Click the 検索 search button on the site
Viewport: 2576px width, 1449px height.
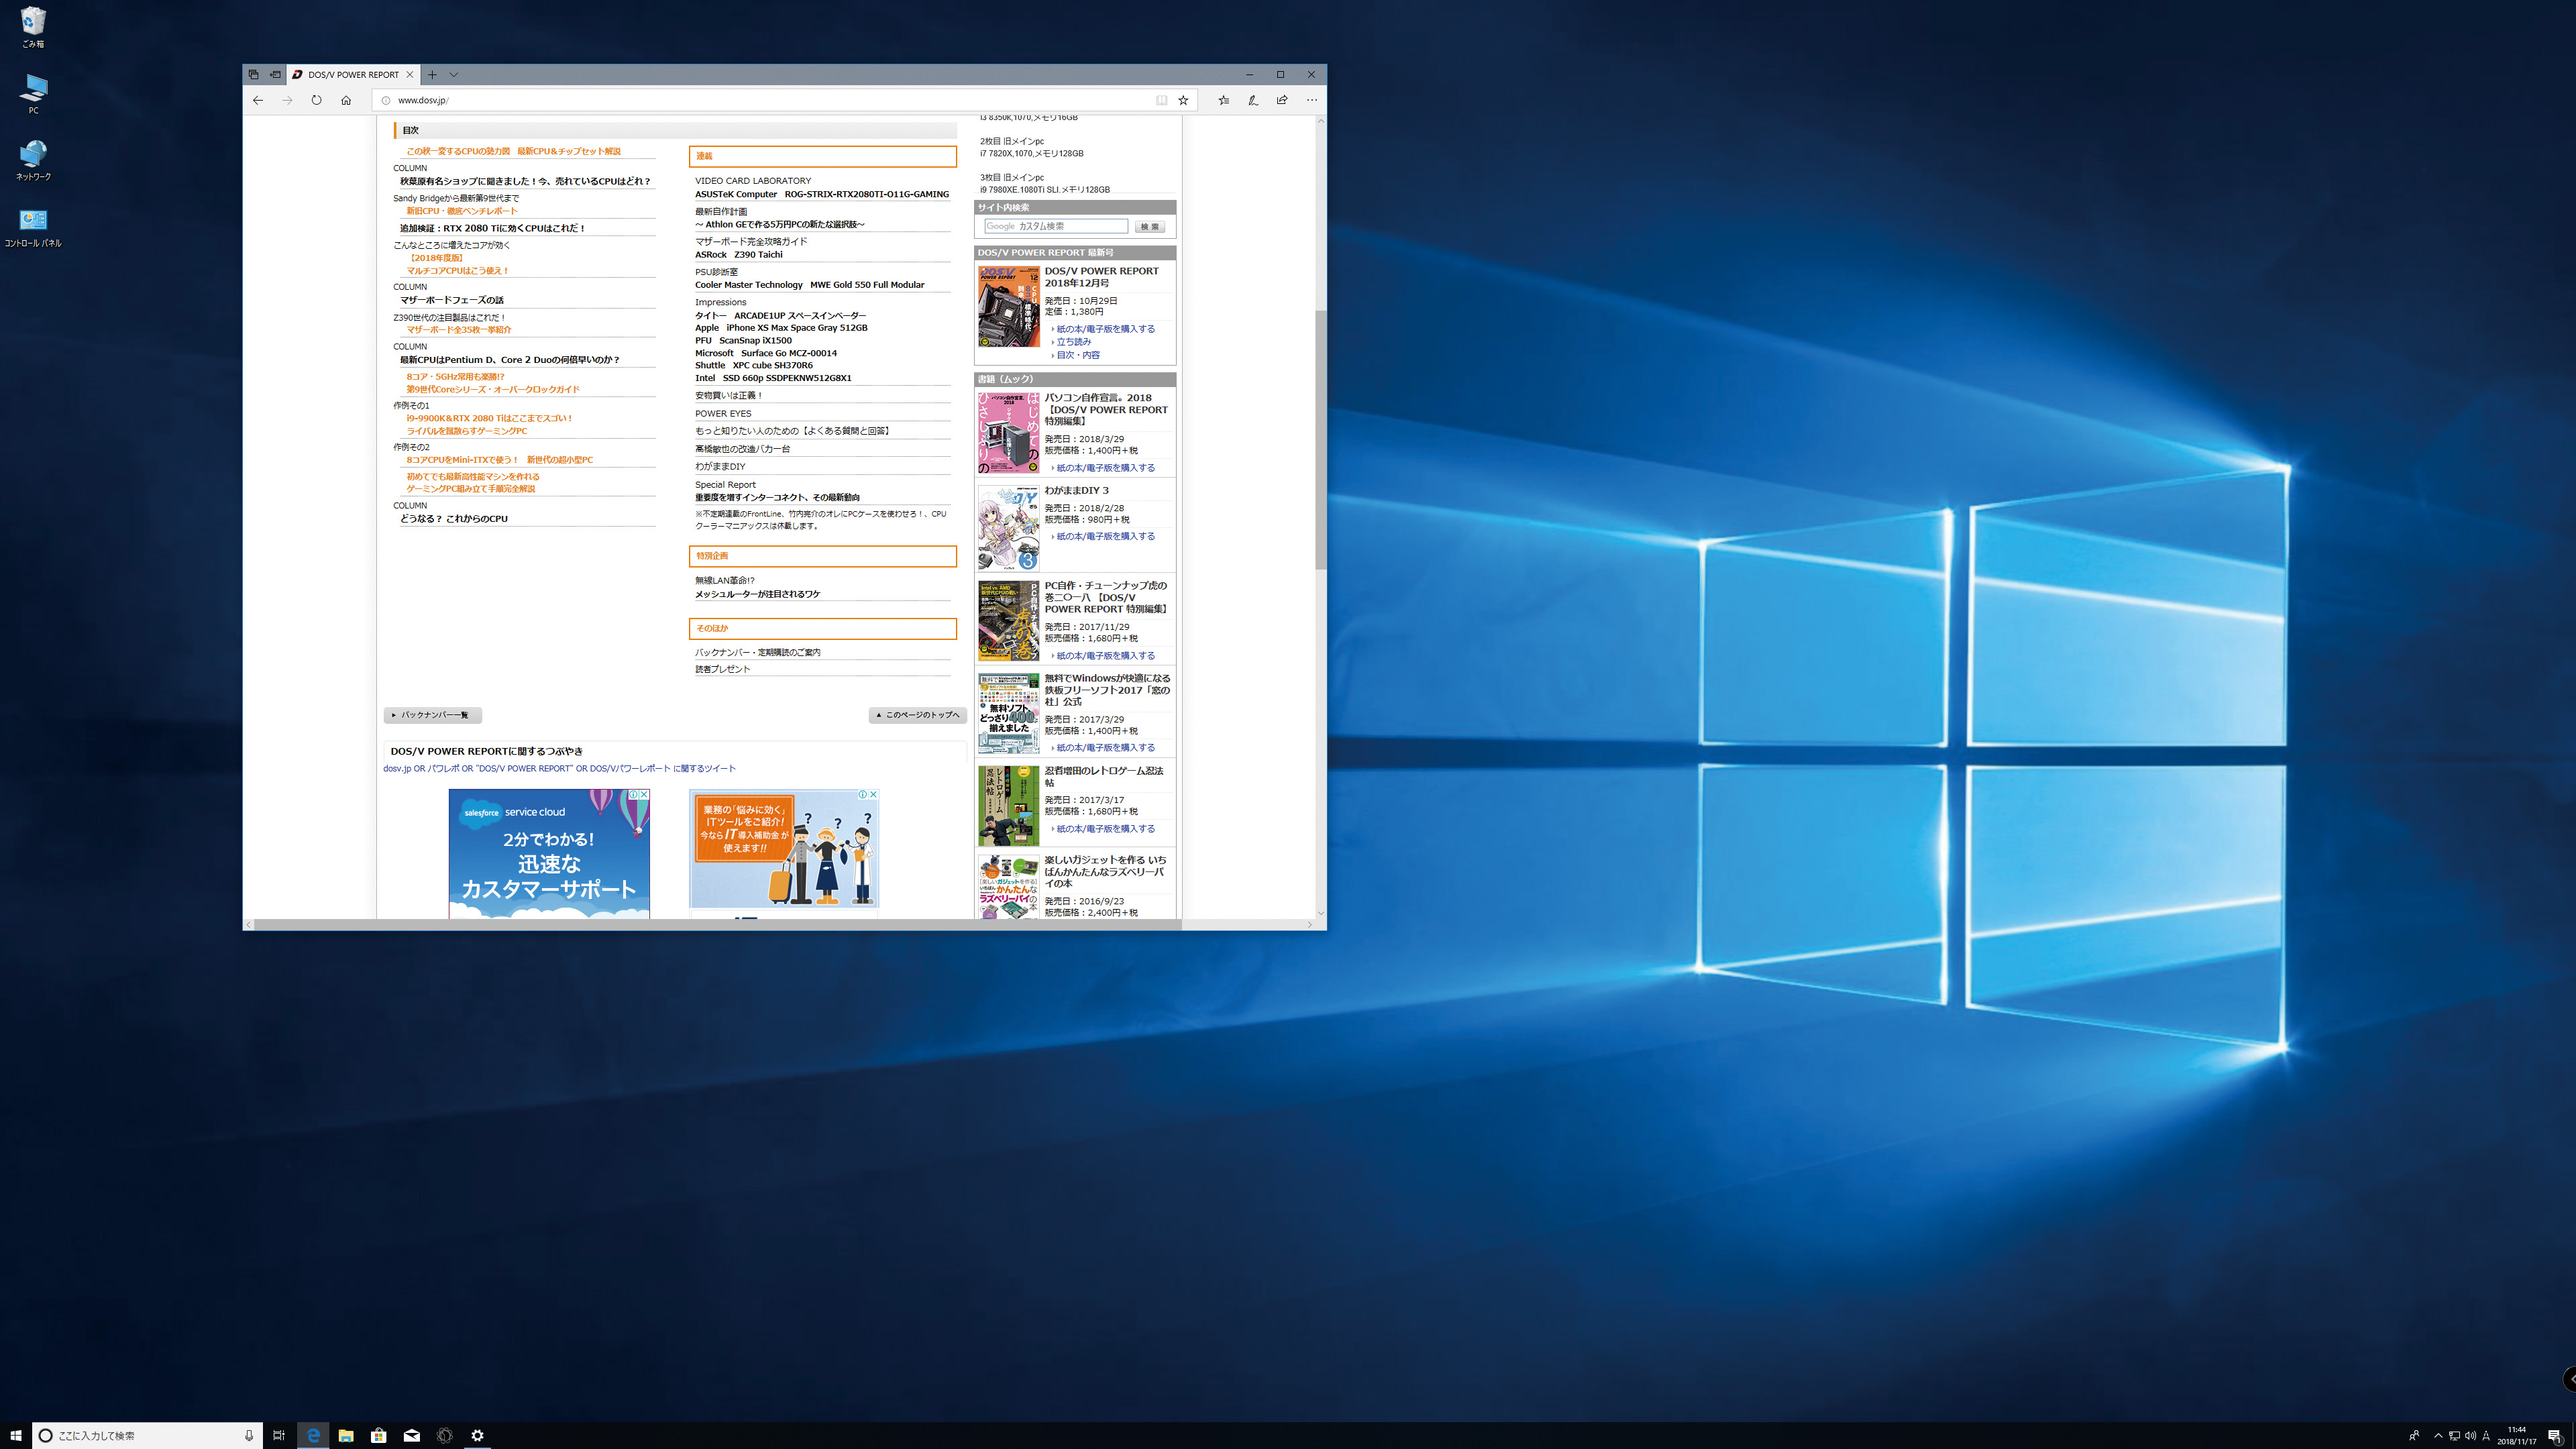coord(1150,227)
